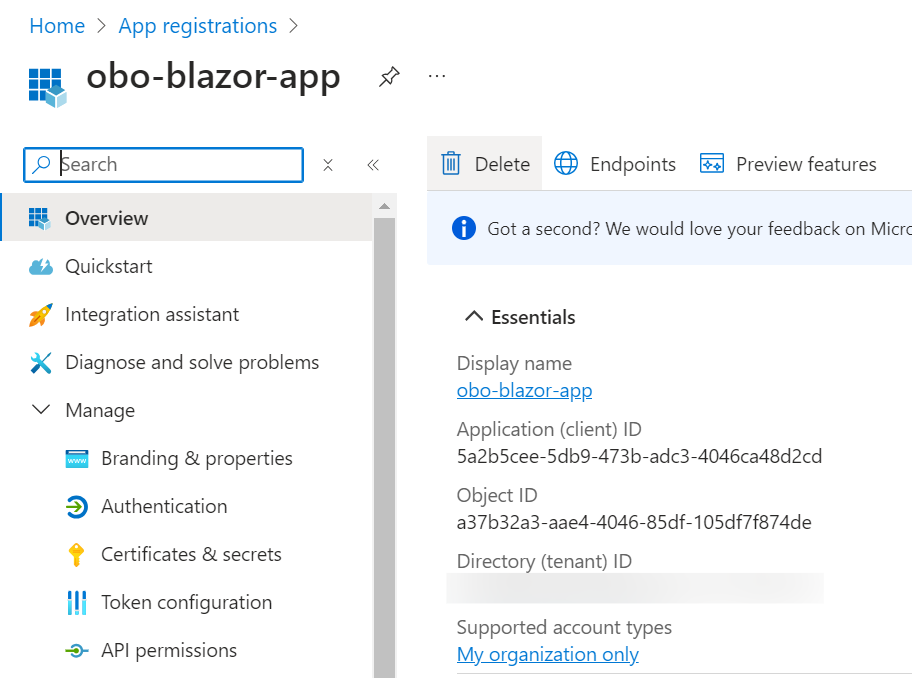Open Diagnose and solve problems
Image resolution: width=912 pixels, height=678 pixels.
click(x=187, y=362)
